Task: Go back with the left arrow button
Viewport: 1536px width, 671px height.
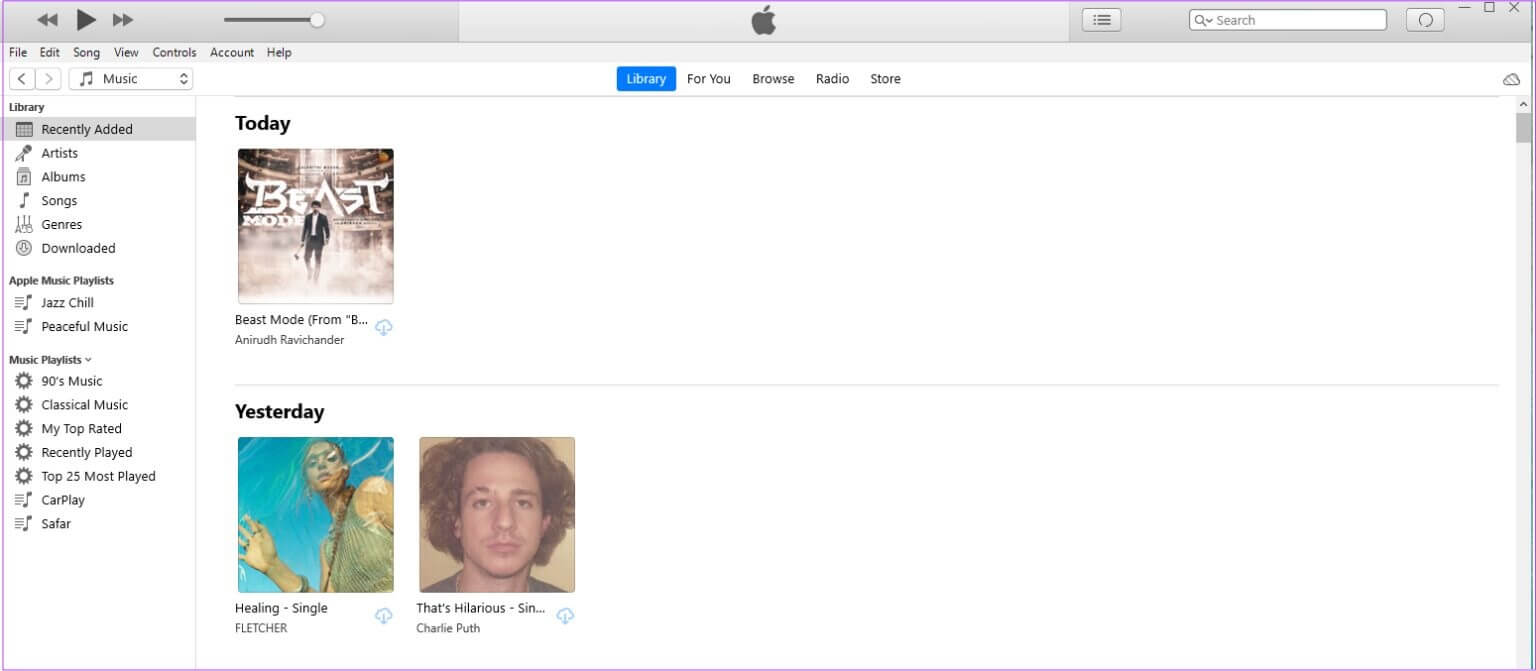Action: tap(22, 79)
